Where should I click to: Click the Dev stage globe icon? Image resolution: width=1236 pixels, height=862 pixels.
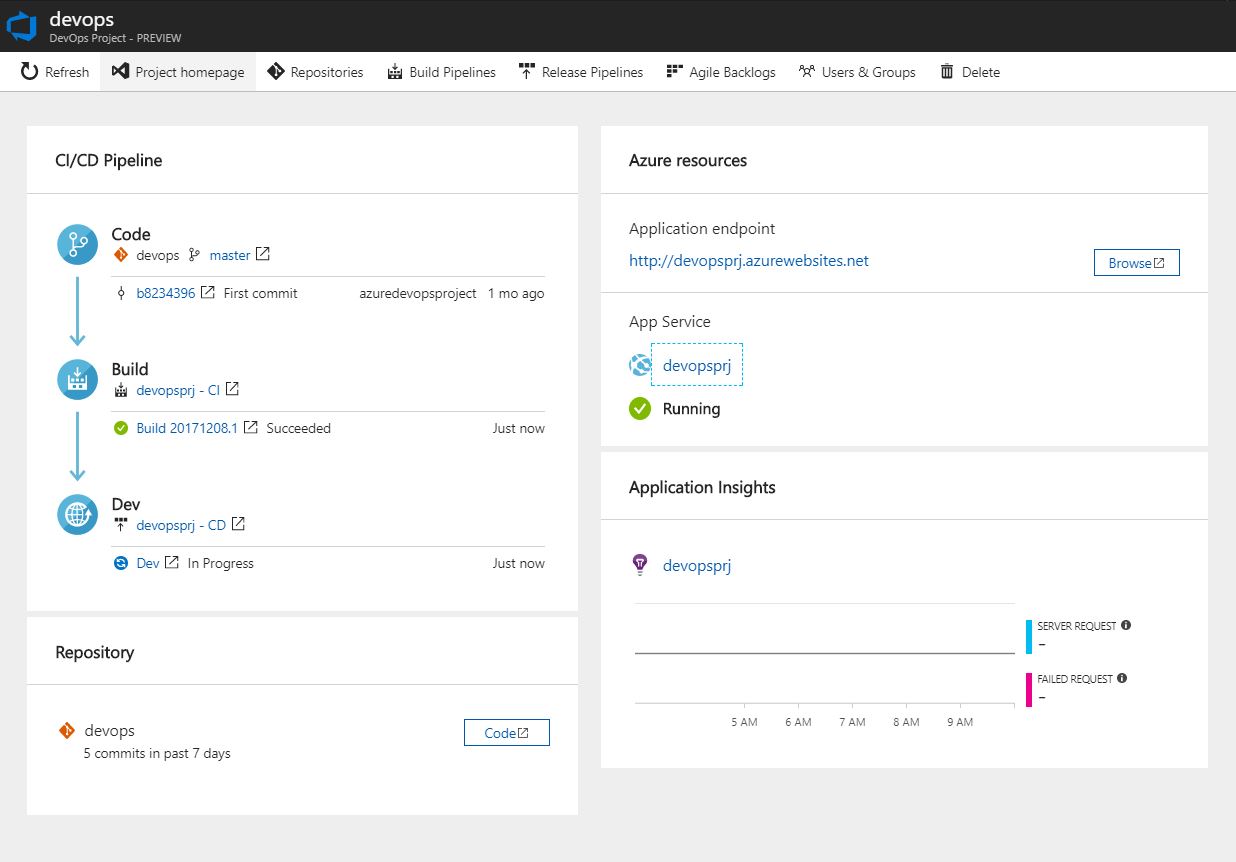click(x=78, y=515)
